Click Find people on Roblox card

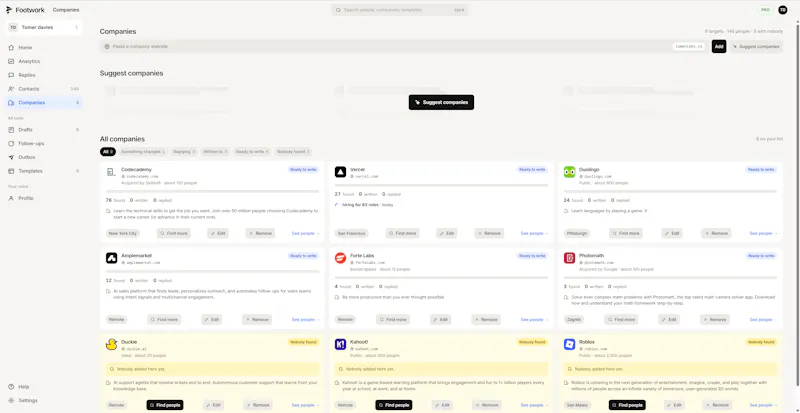[x=627, y=405]
